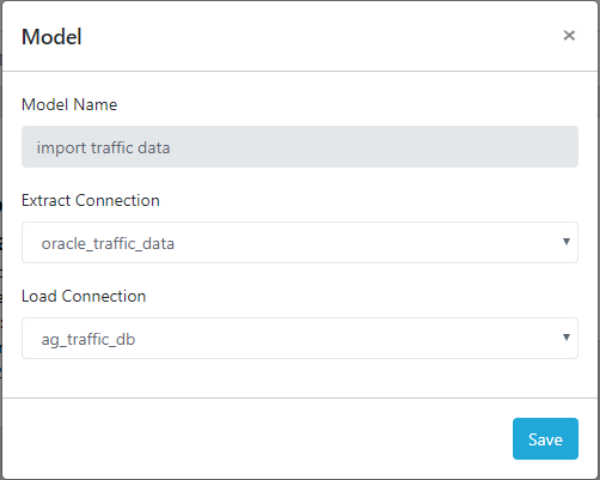Screen dimensions: 600x480
Task: Click the Model Name label
Action: [69, 104]
